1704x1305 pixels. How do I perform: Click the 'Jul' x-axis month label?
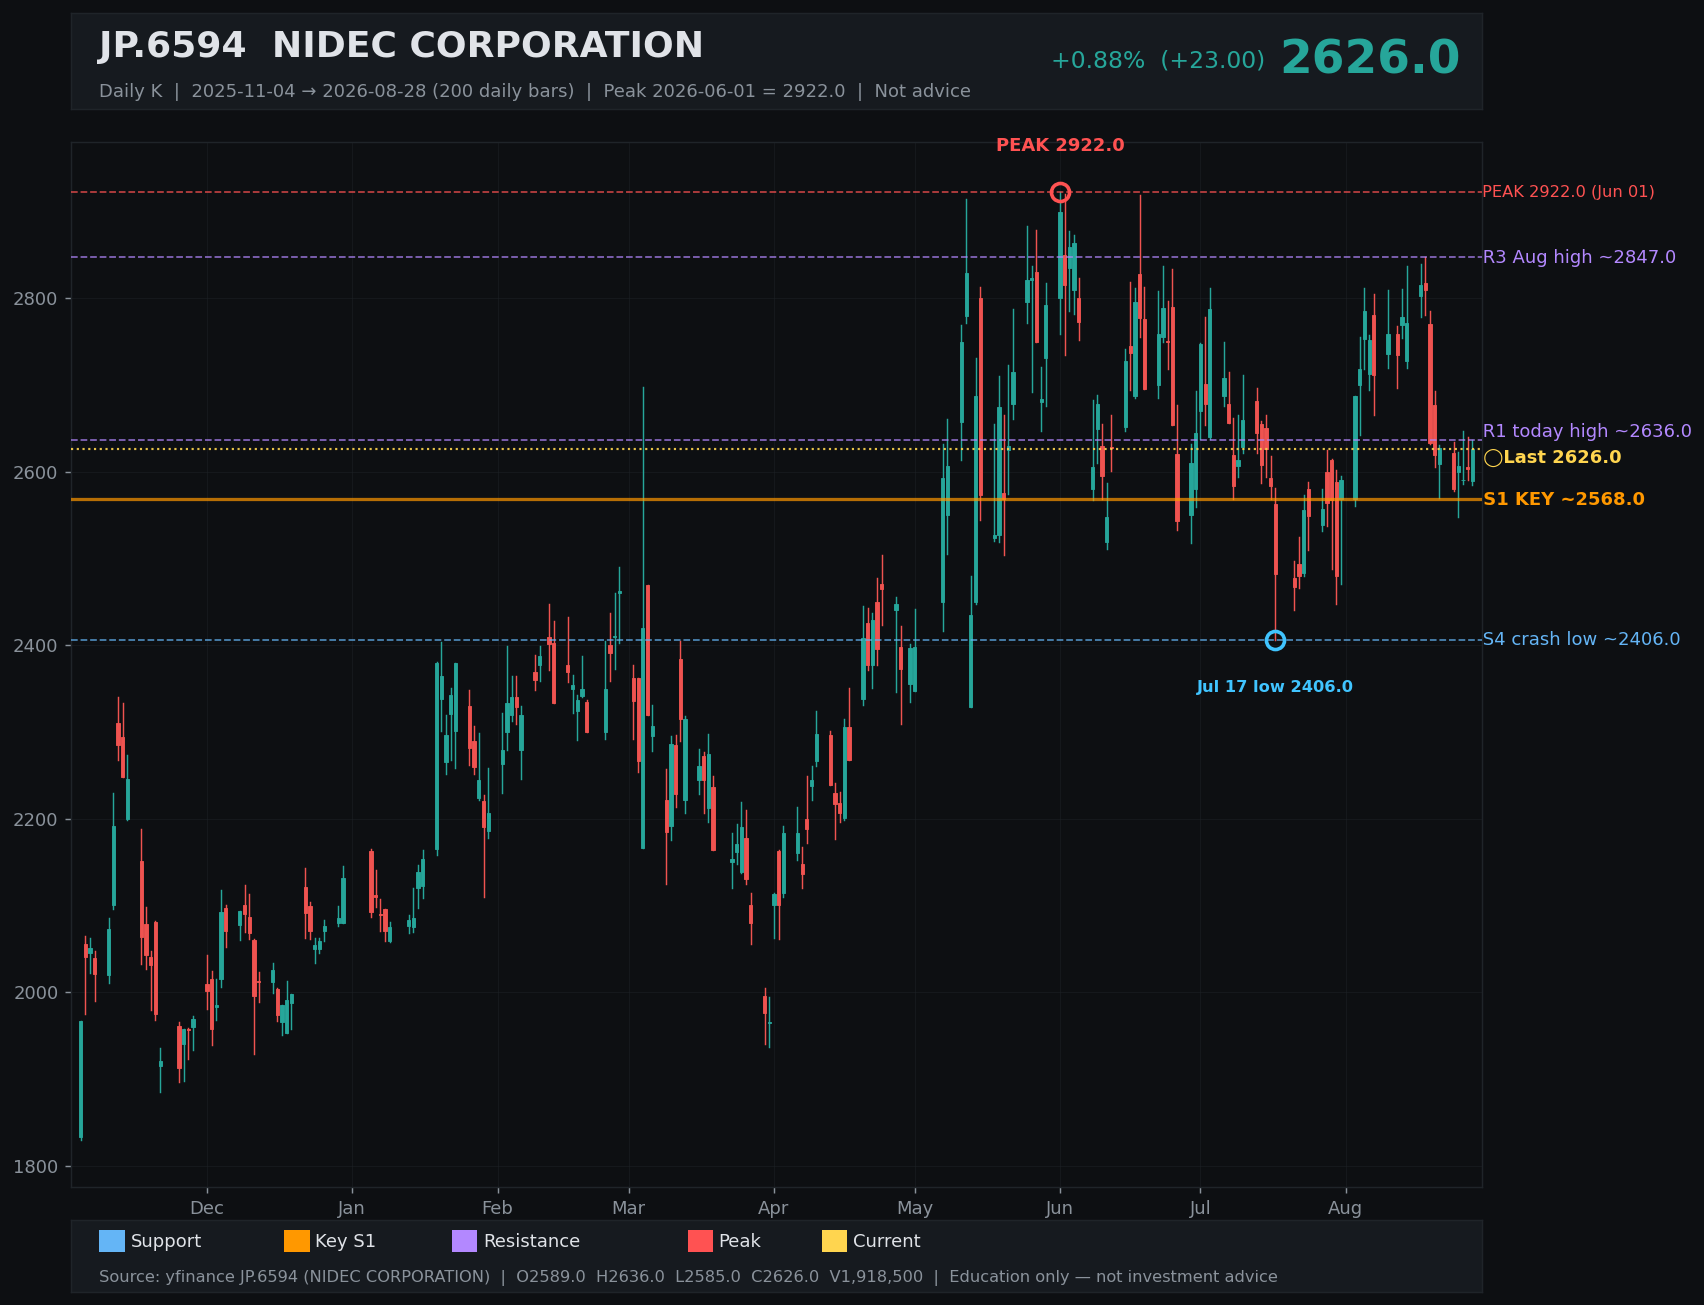(1200, 1208)
